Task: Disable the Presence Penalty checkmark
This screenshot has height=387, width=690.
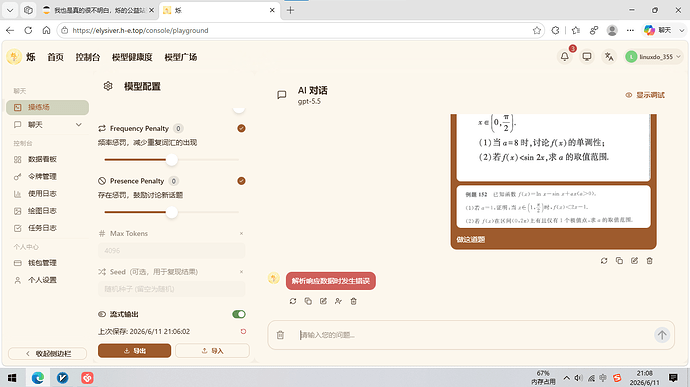Action: pos(241,181)
